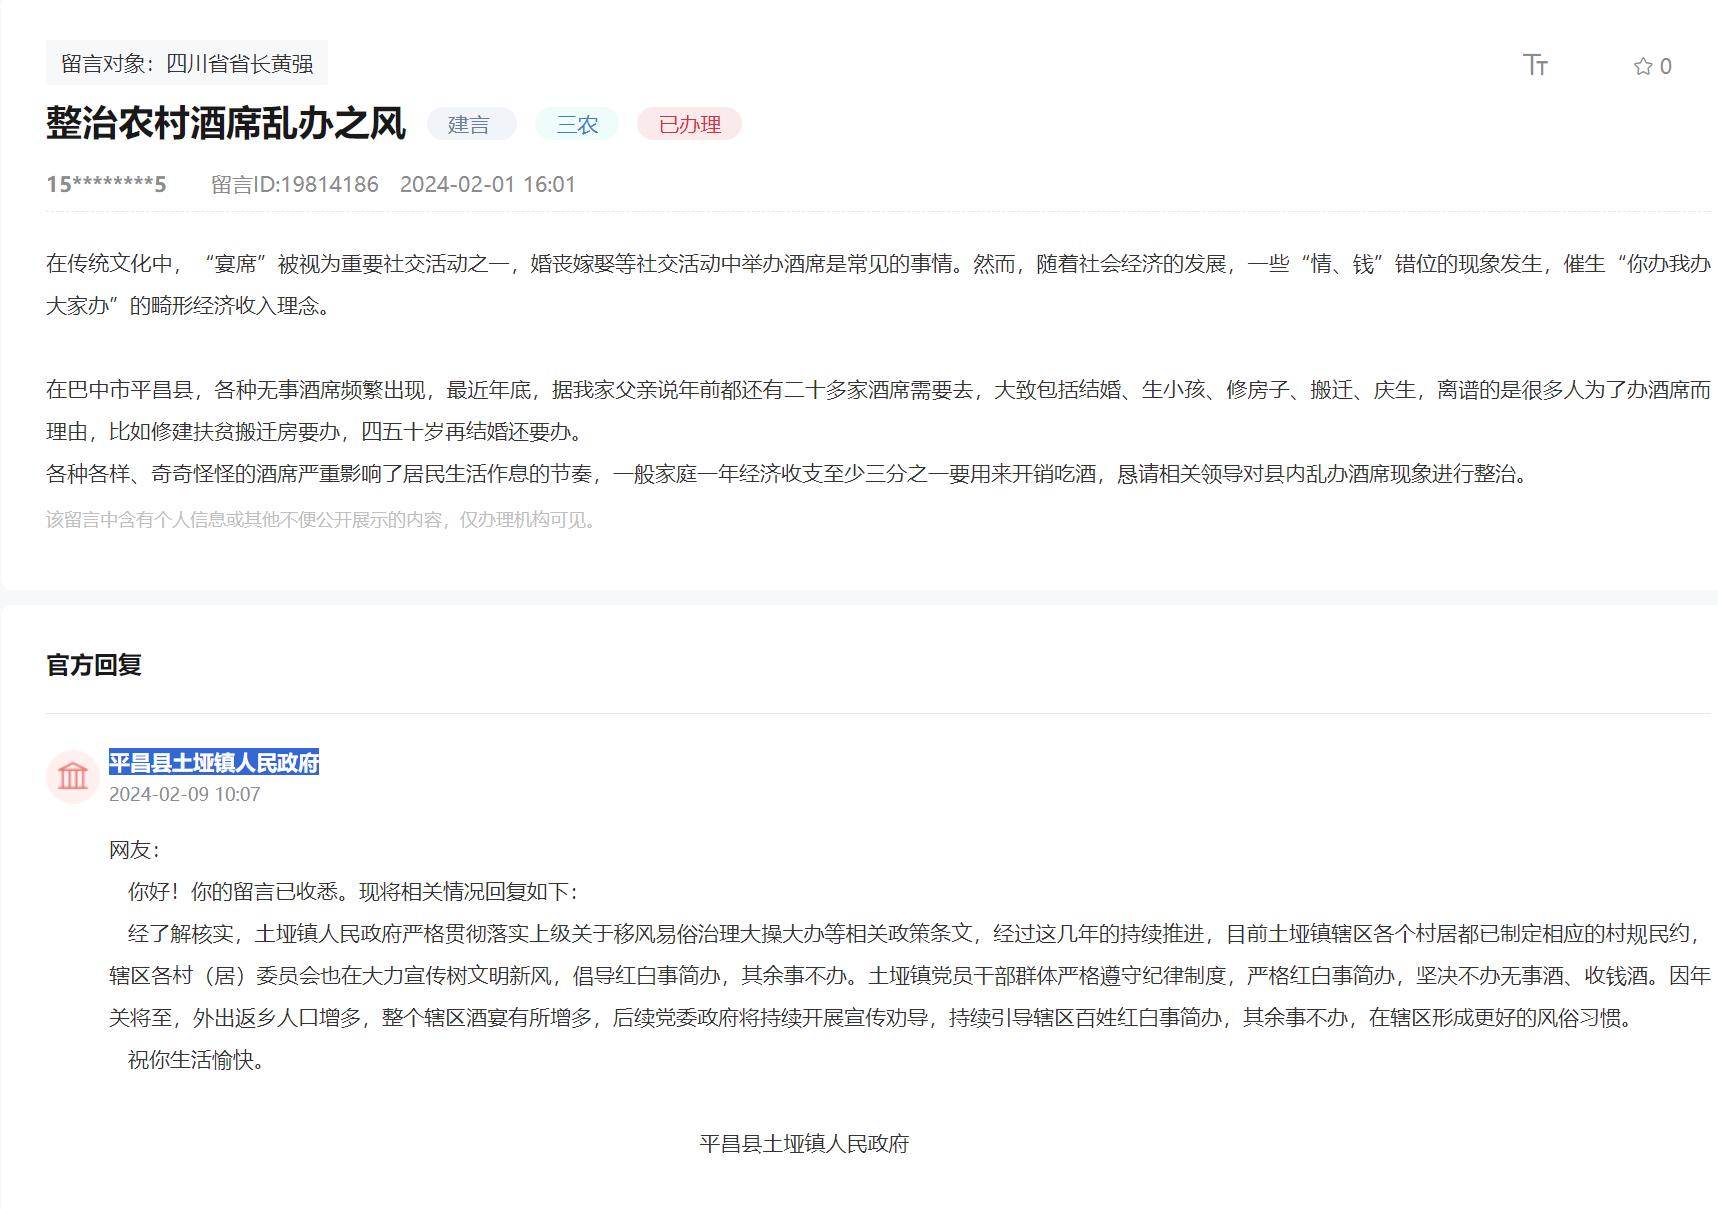This screenshot has width=1718, height=1209.
Task: Click the government building avatar icon
Action: click(x=73, y=776)
